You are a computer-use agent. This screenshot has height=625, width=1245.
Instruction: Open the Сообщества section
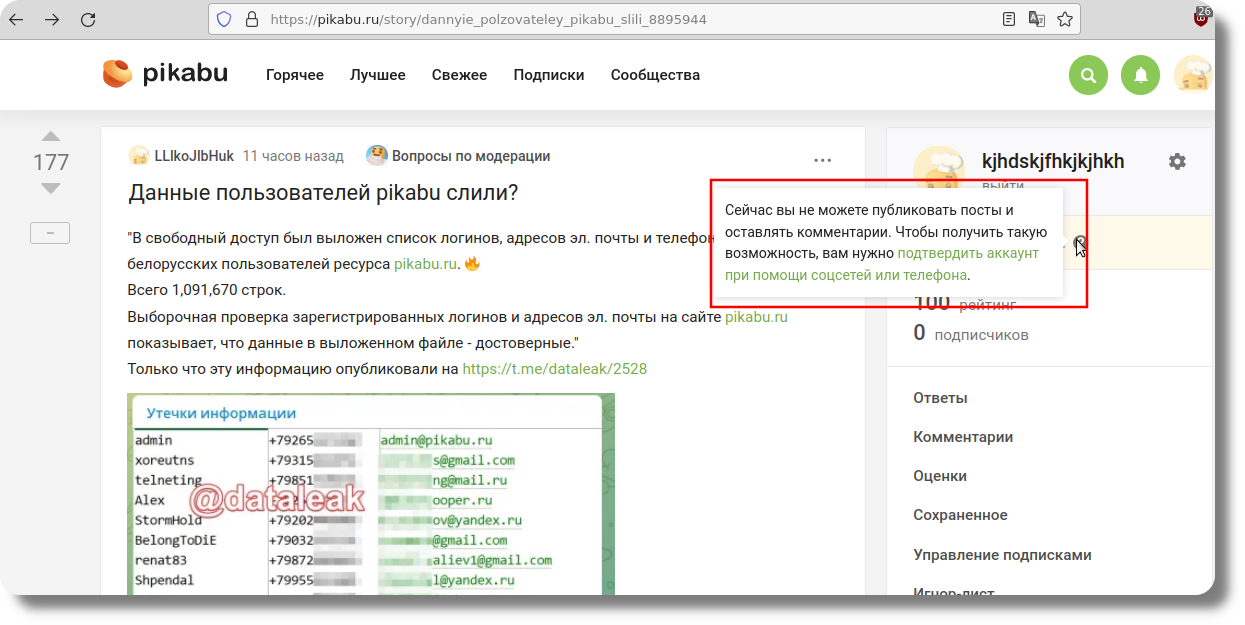point(655,75)
